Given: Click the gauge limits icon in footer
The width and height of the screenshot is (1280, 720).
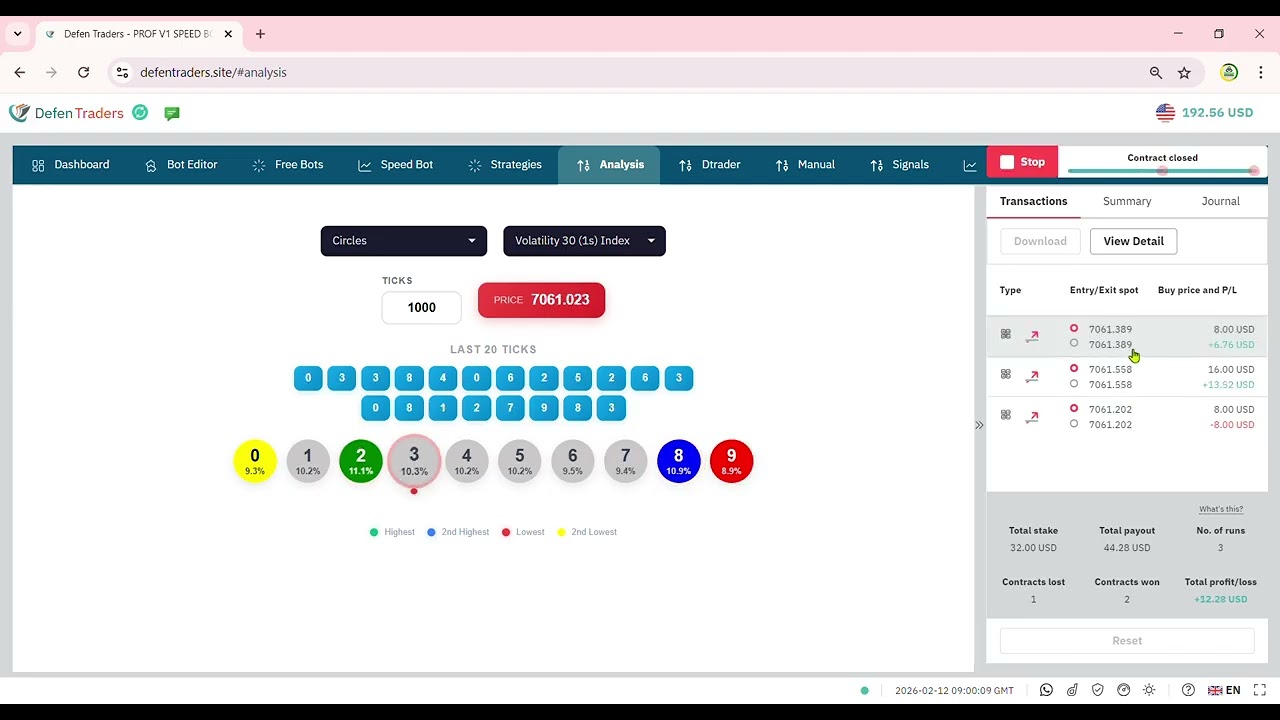Looking at the screenshot, I should 1123,690.
